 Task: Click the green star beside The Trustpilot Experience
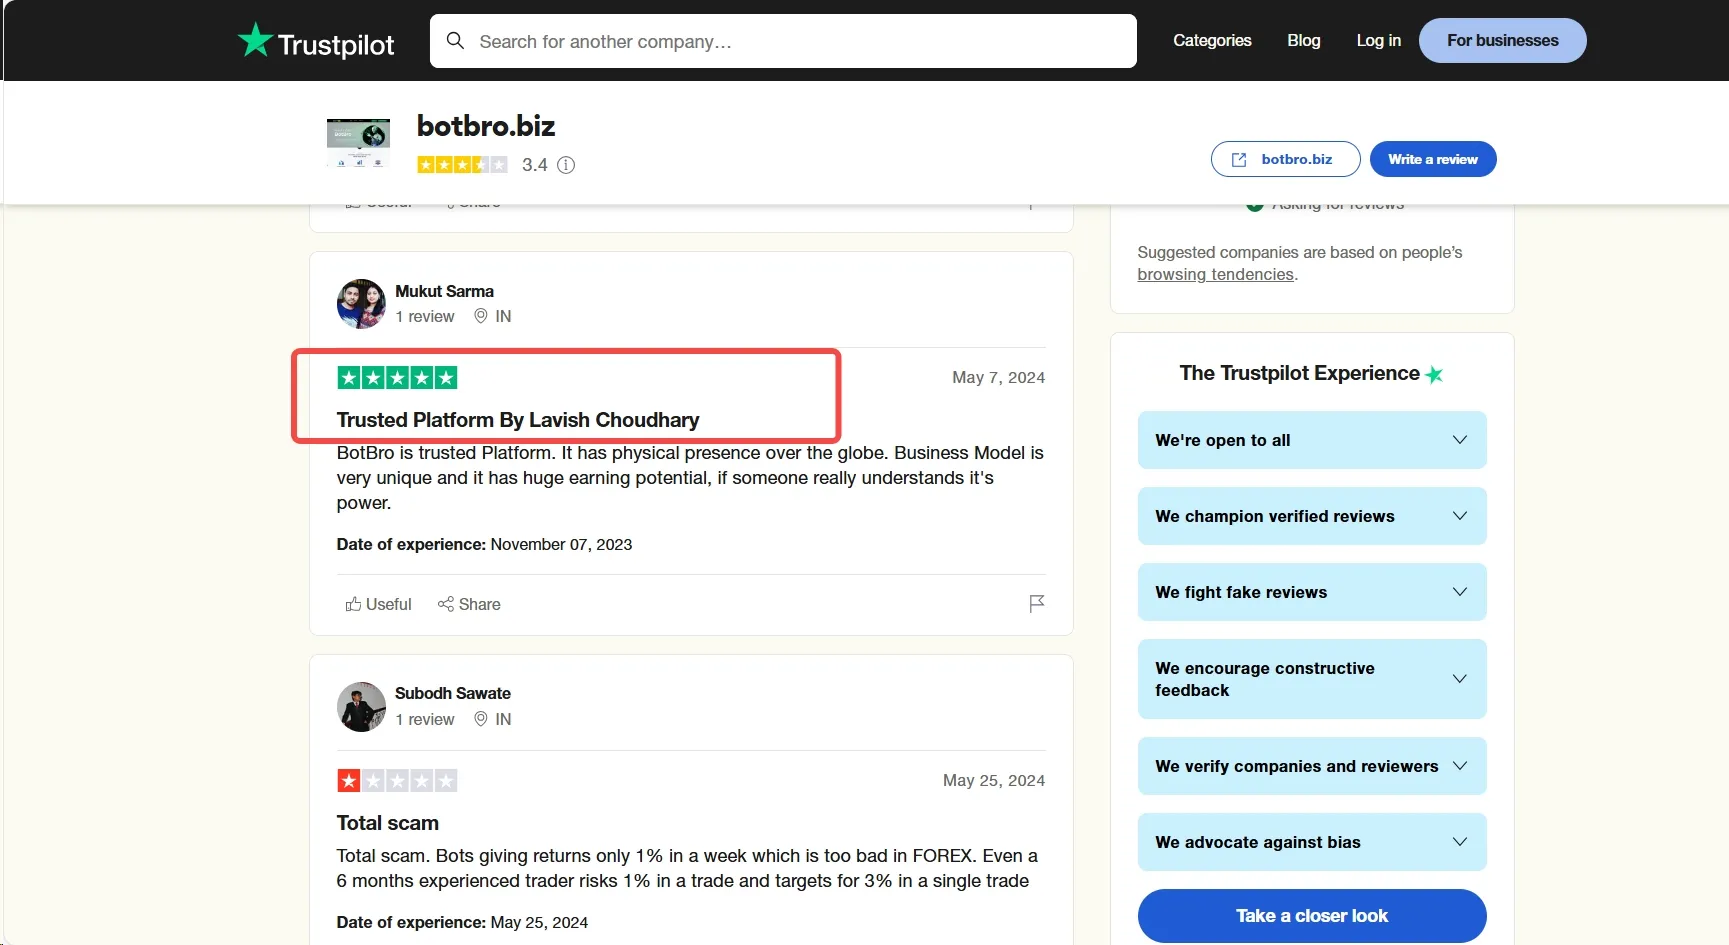[1434, 375]
